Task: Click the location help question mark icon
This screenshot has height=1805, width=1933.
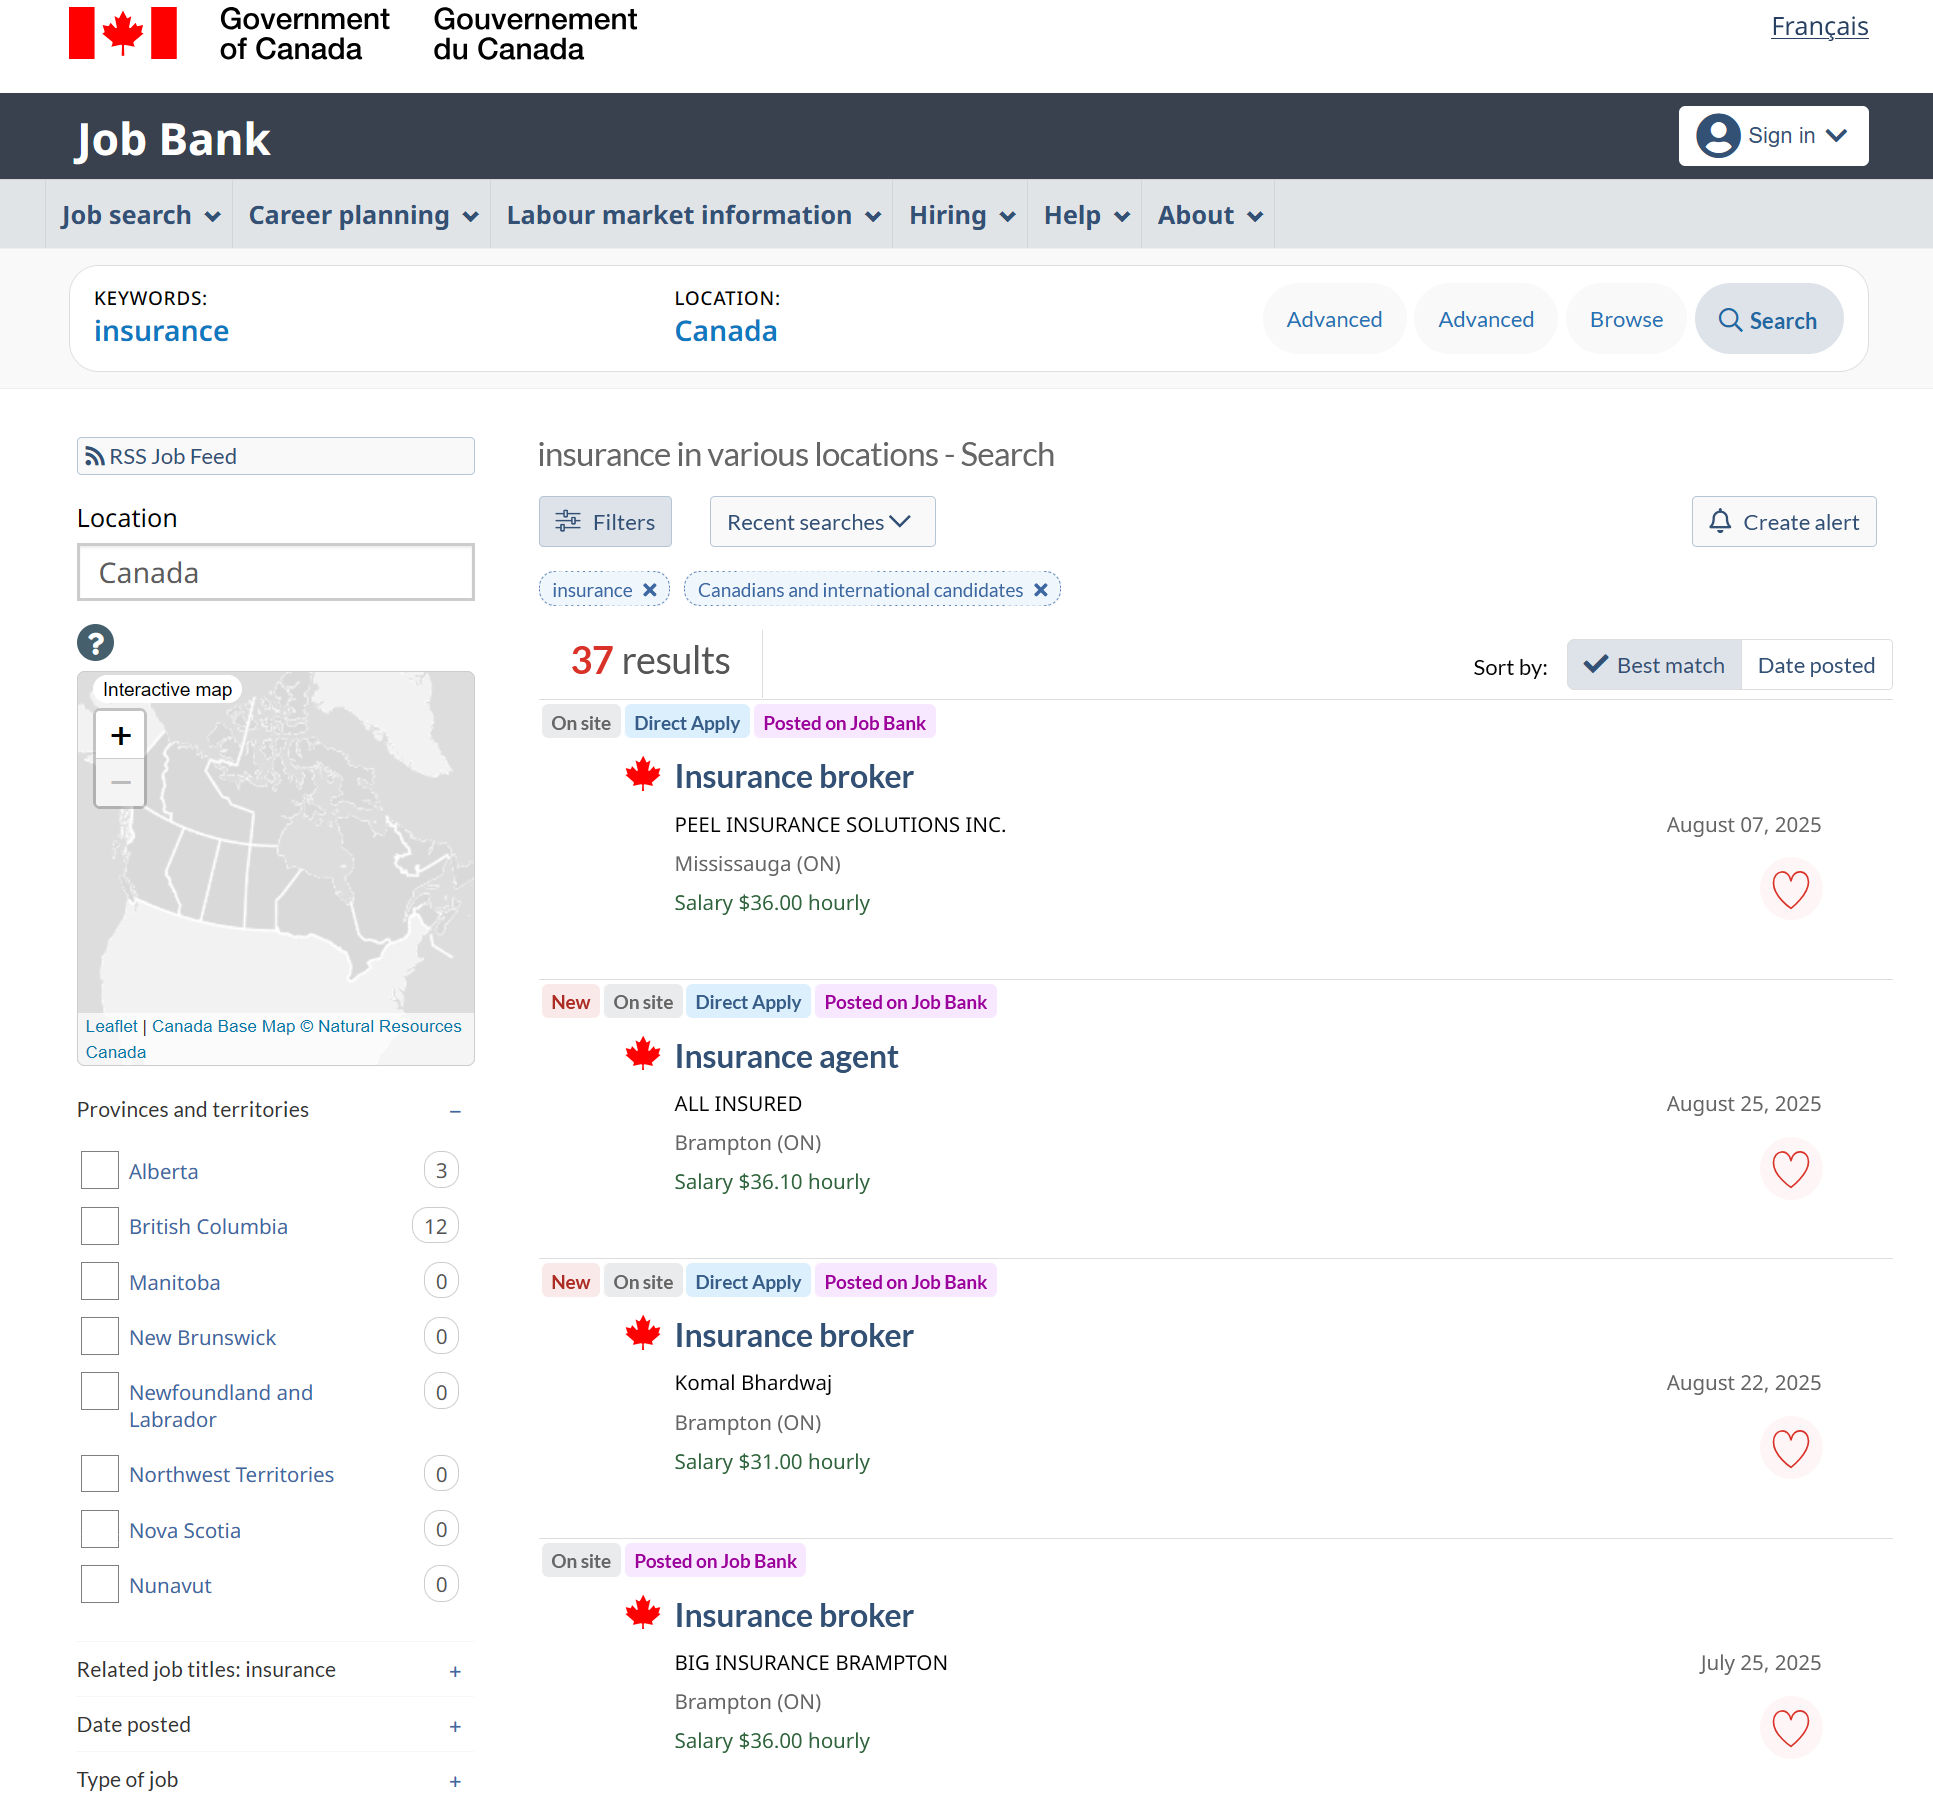Action: pyautogui.click(x=96, y=643)
